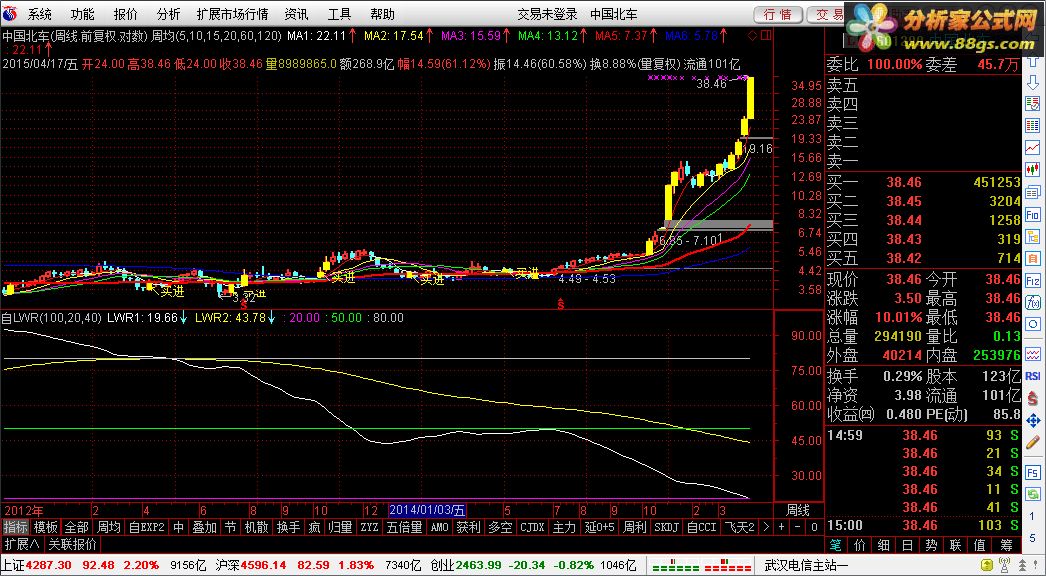The image size is (1046, 576).
Task: Select the SKDJ indicator tab
Action: click(666, 527)
